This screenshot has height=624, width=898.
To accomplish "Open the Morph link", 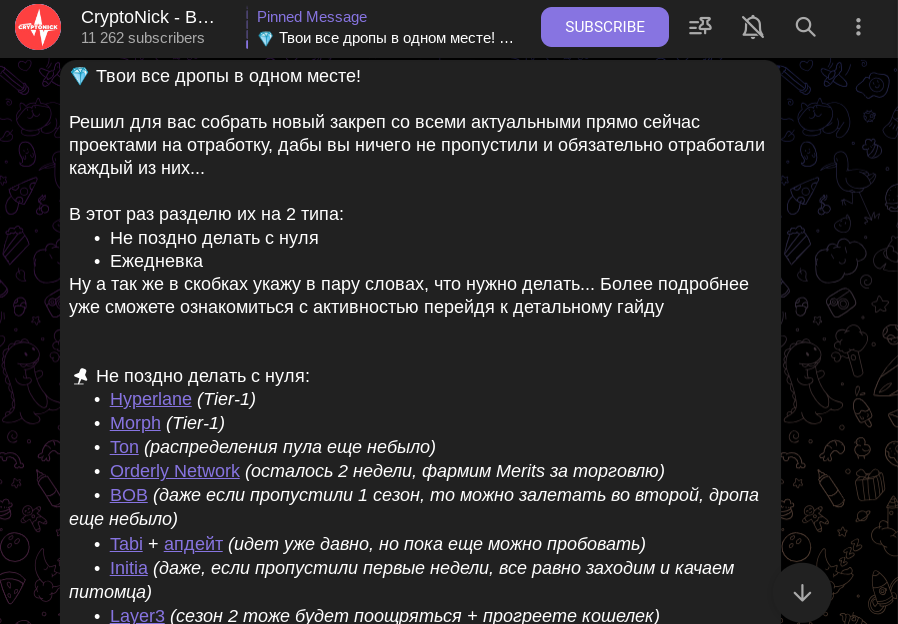I will coord(135,423).
